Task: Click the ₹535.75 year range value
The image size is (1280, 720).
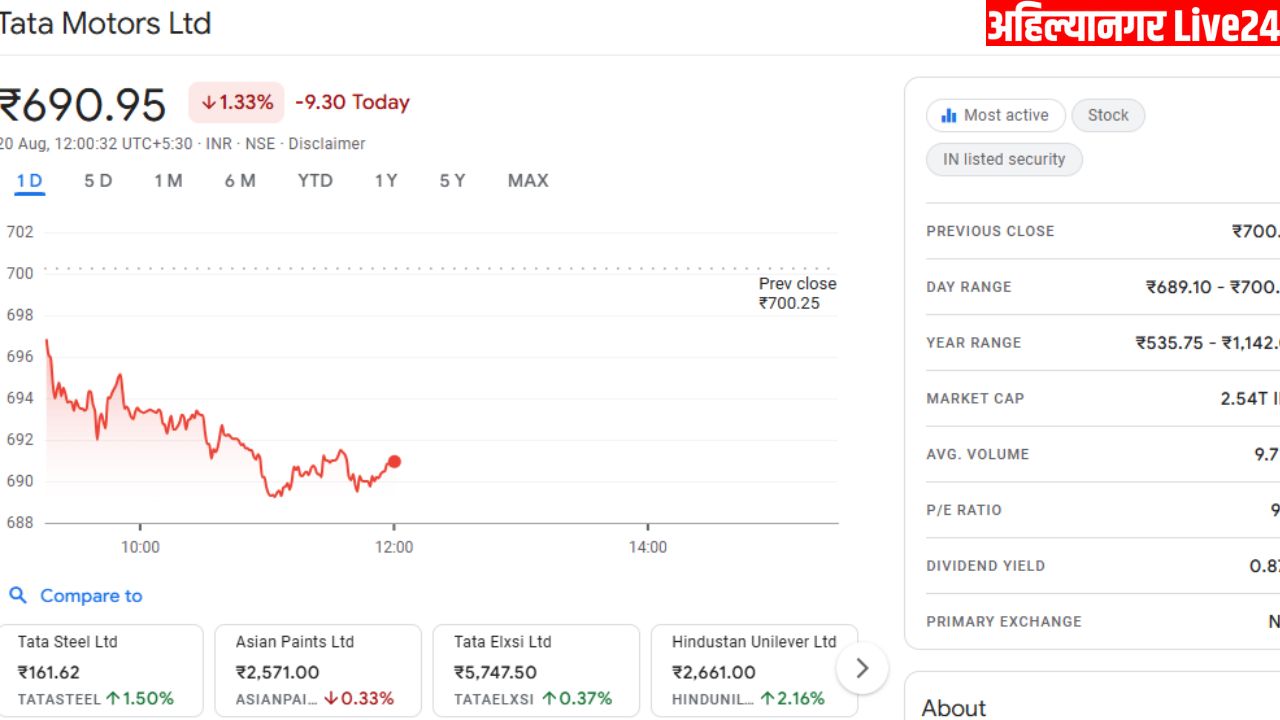Action: (1169, 343)
